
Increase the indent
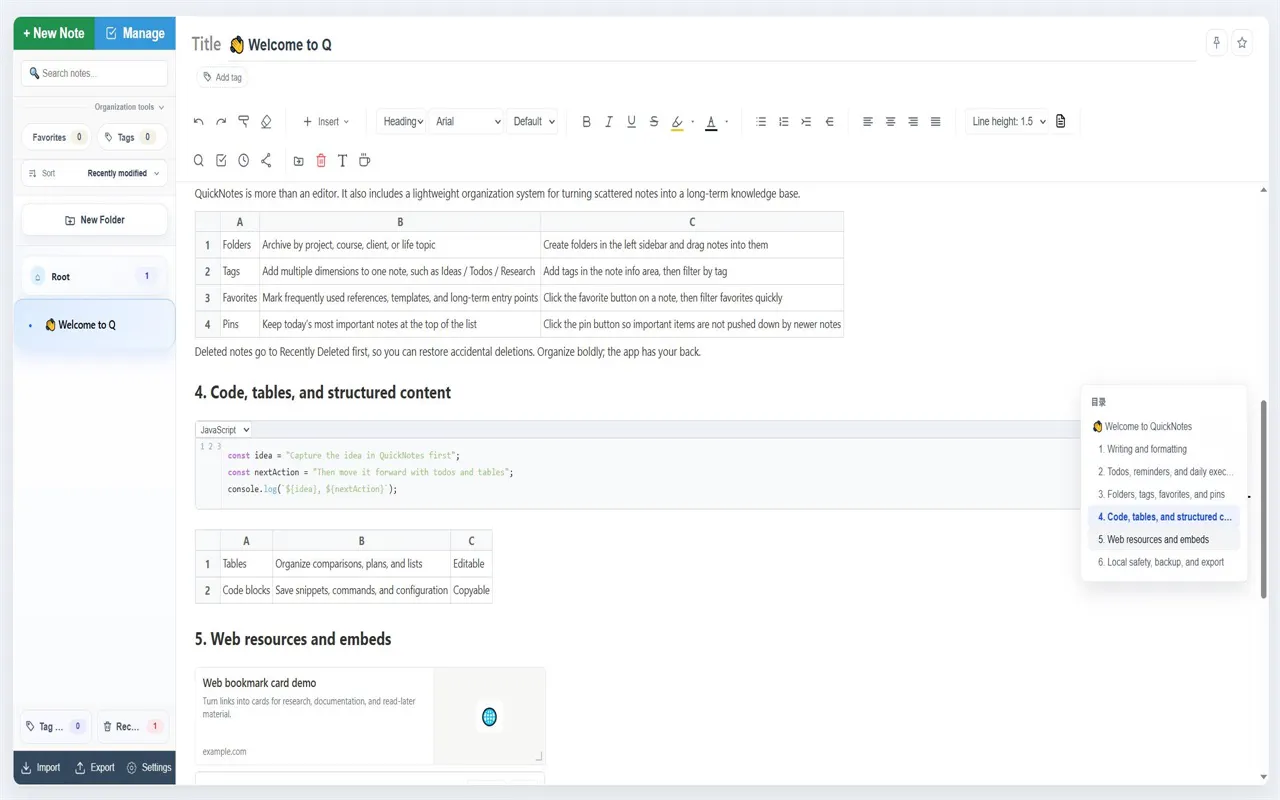806,122
